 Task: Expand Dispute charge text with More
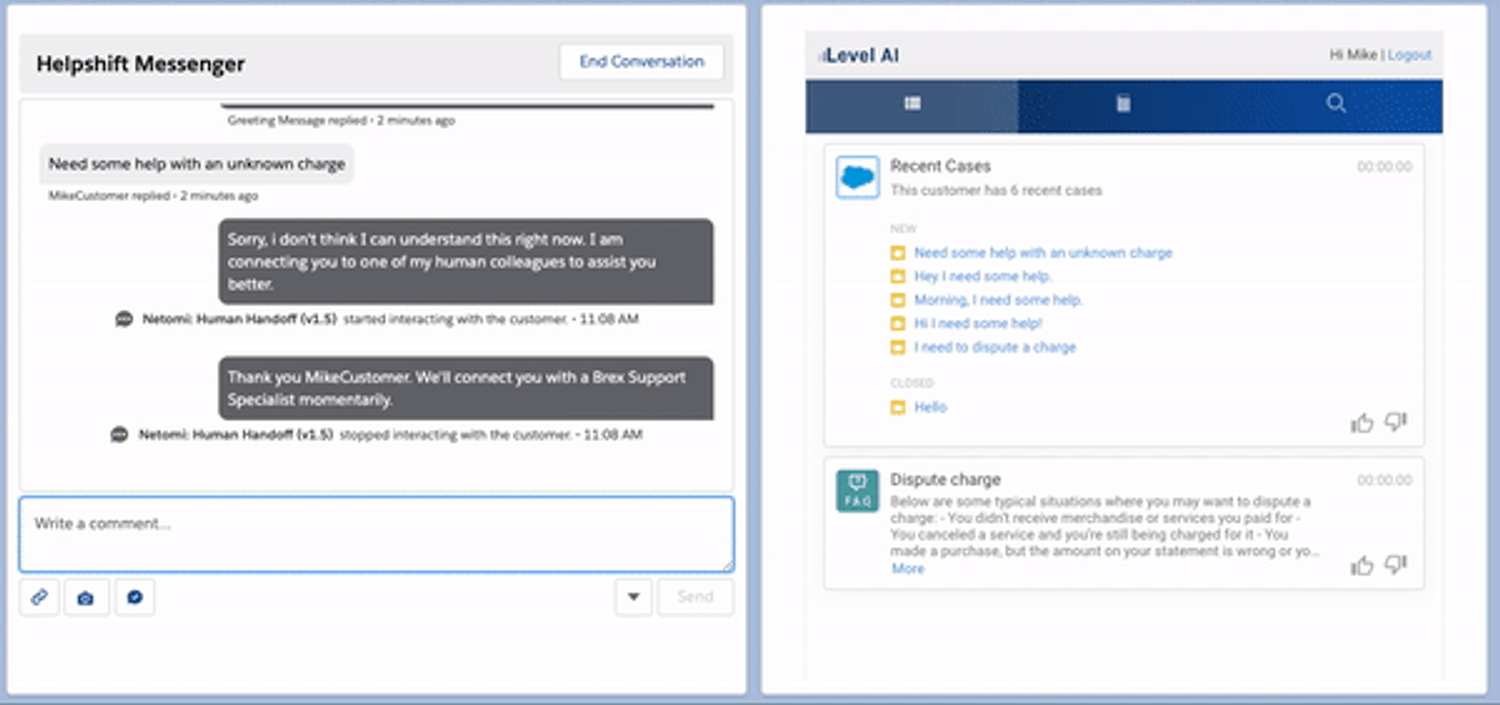pyautogui.click(x=908, y=568)
